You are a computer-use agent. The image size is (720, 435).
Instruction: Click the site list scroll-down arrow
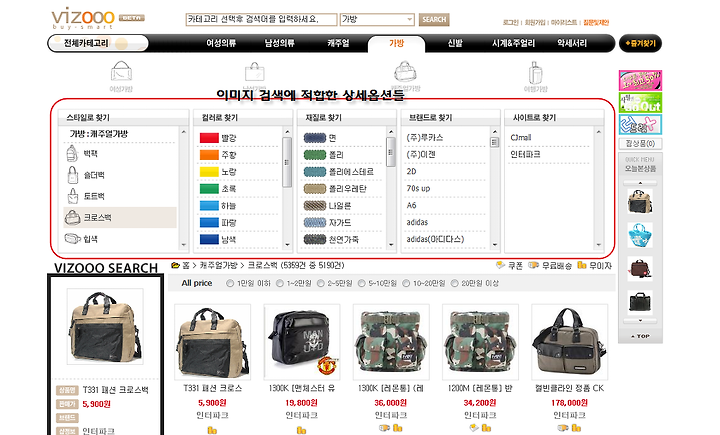(x=599, y=245)
